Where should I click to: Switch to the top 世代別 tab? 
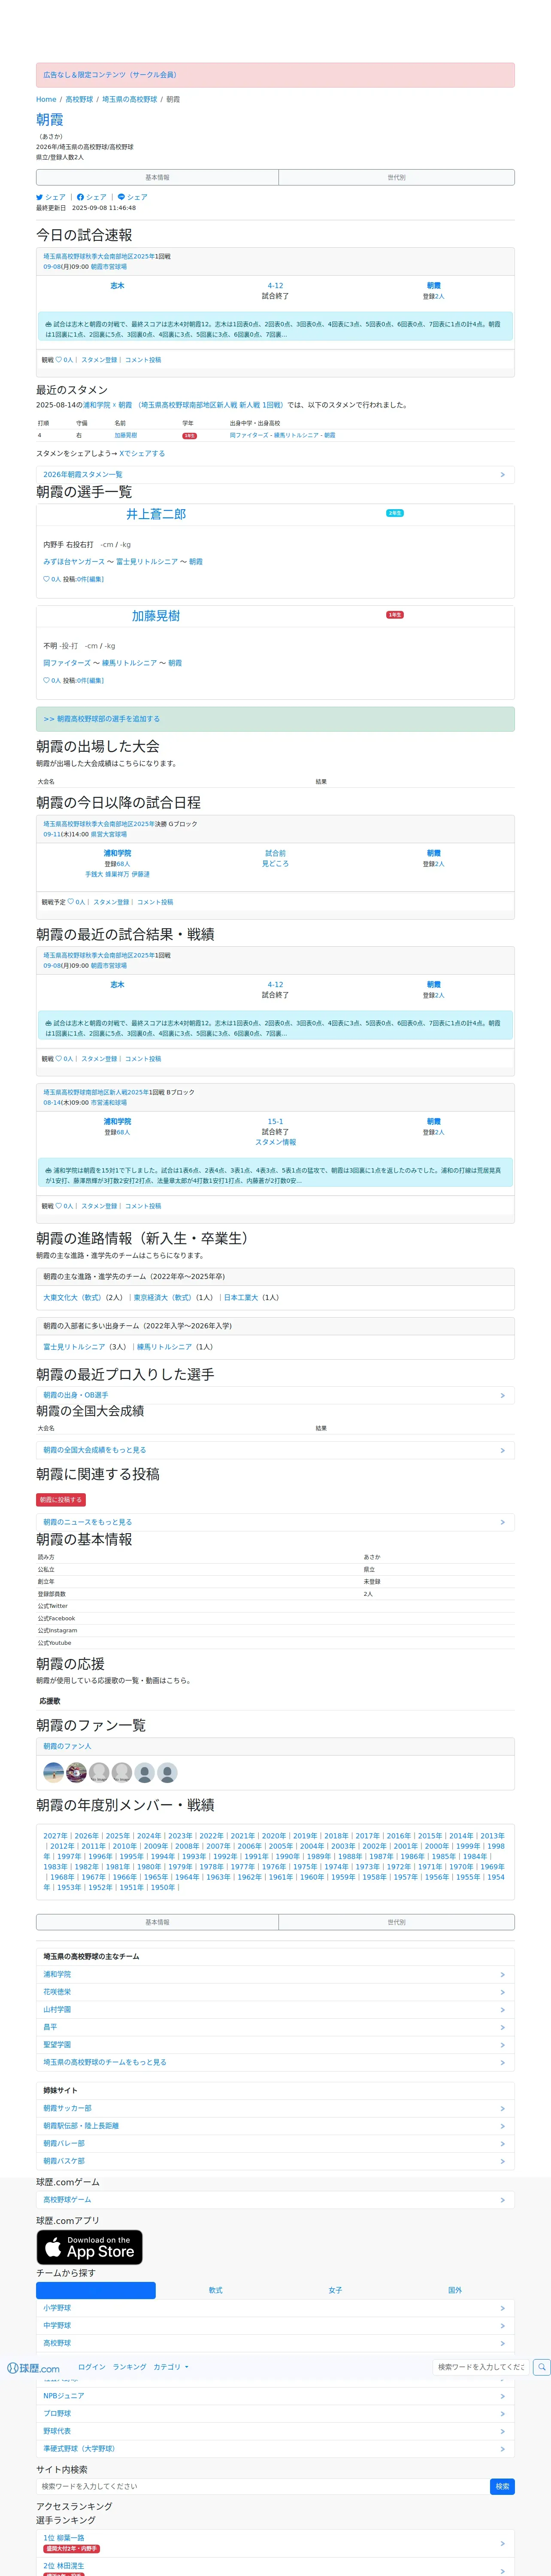396,177
